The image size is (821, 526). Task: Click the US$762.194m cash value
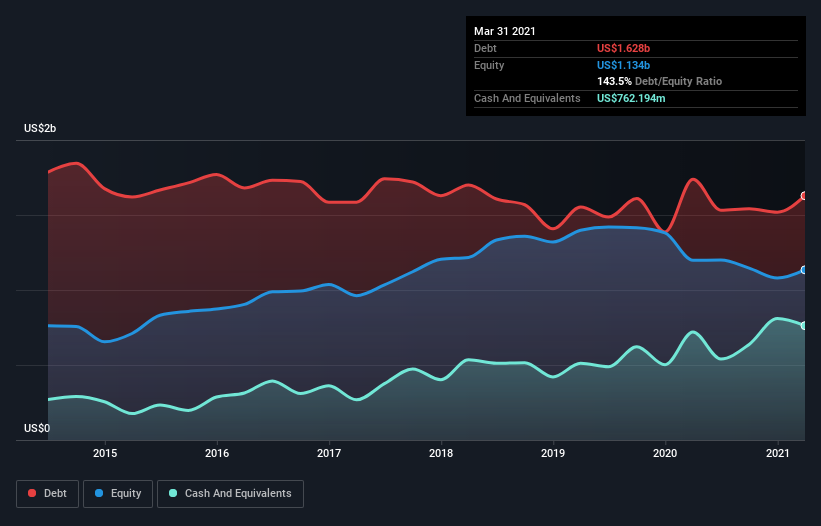(x=631, y=98)
